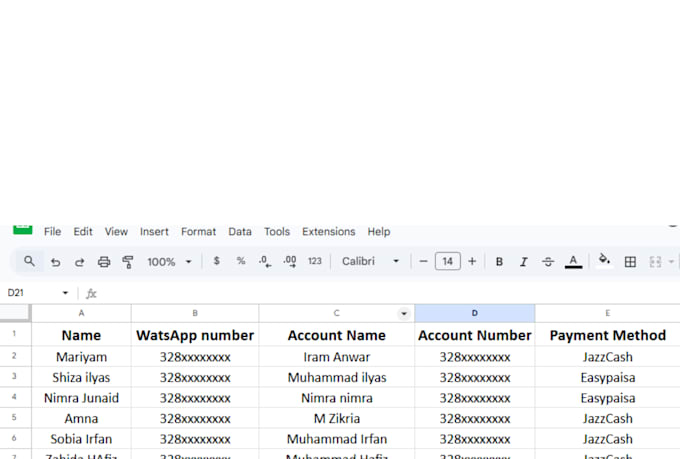The width and height of the screenshot is (680, 459).
Task: Activate the paint format tool
Action: [x=128, y=262]
